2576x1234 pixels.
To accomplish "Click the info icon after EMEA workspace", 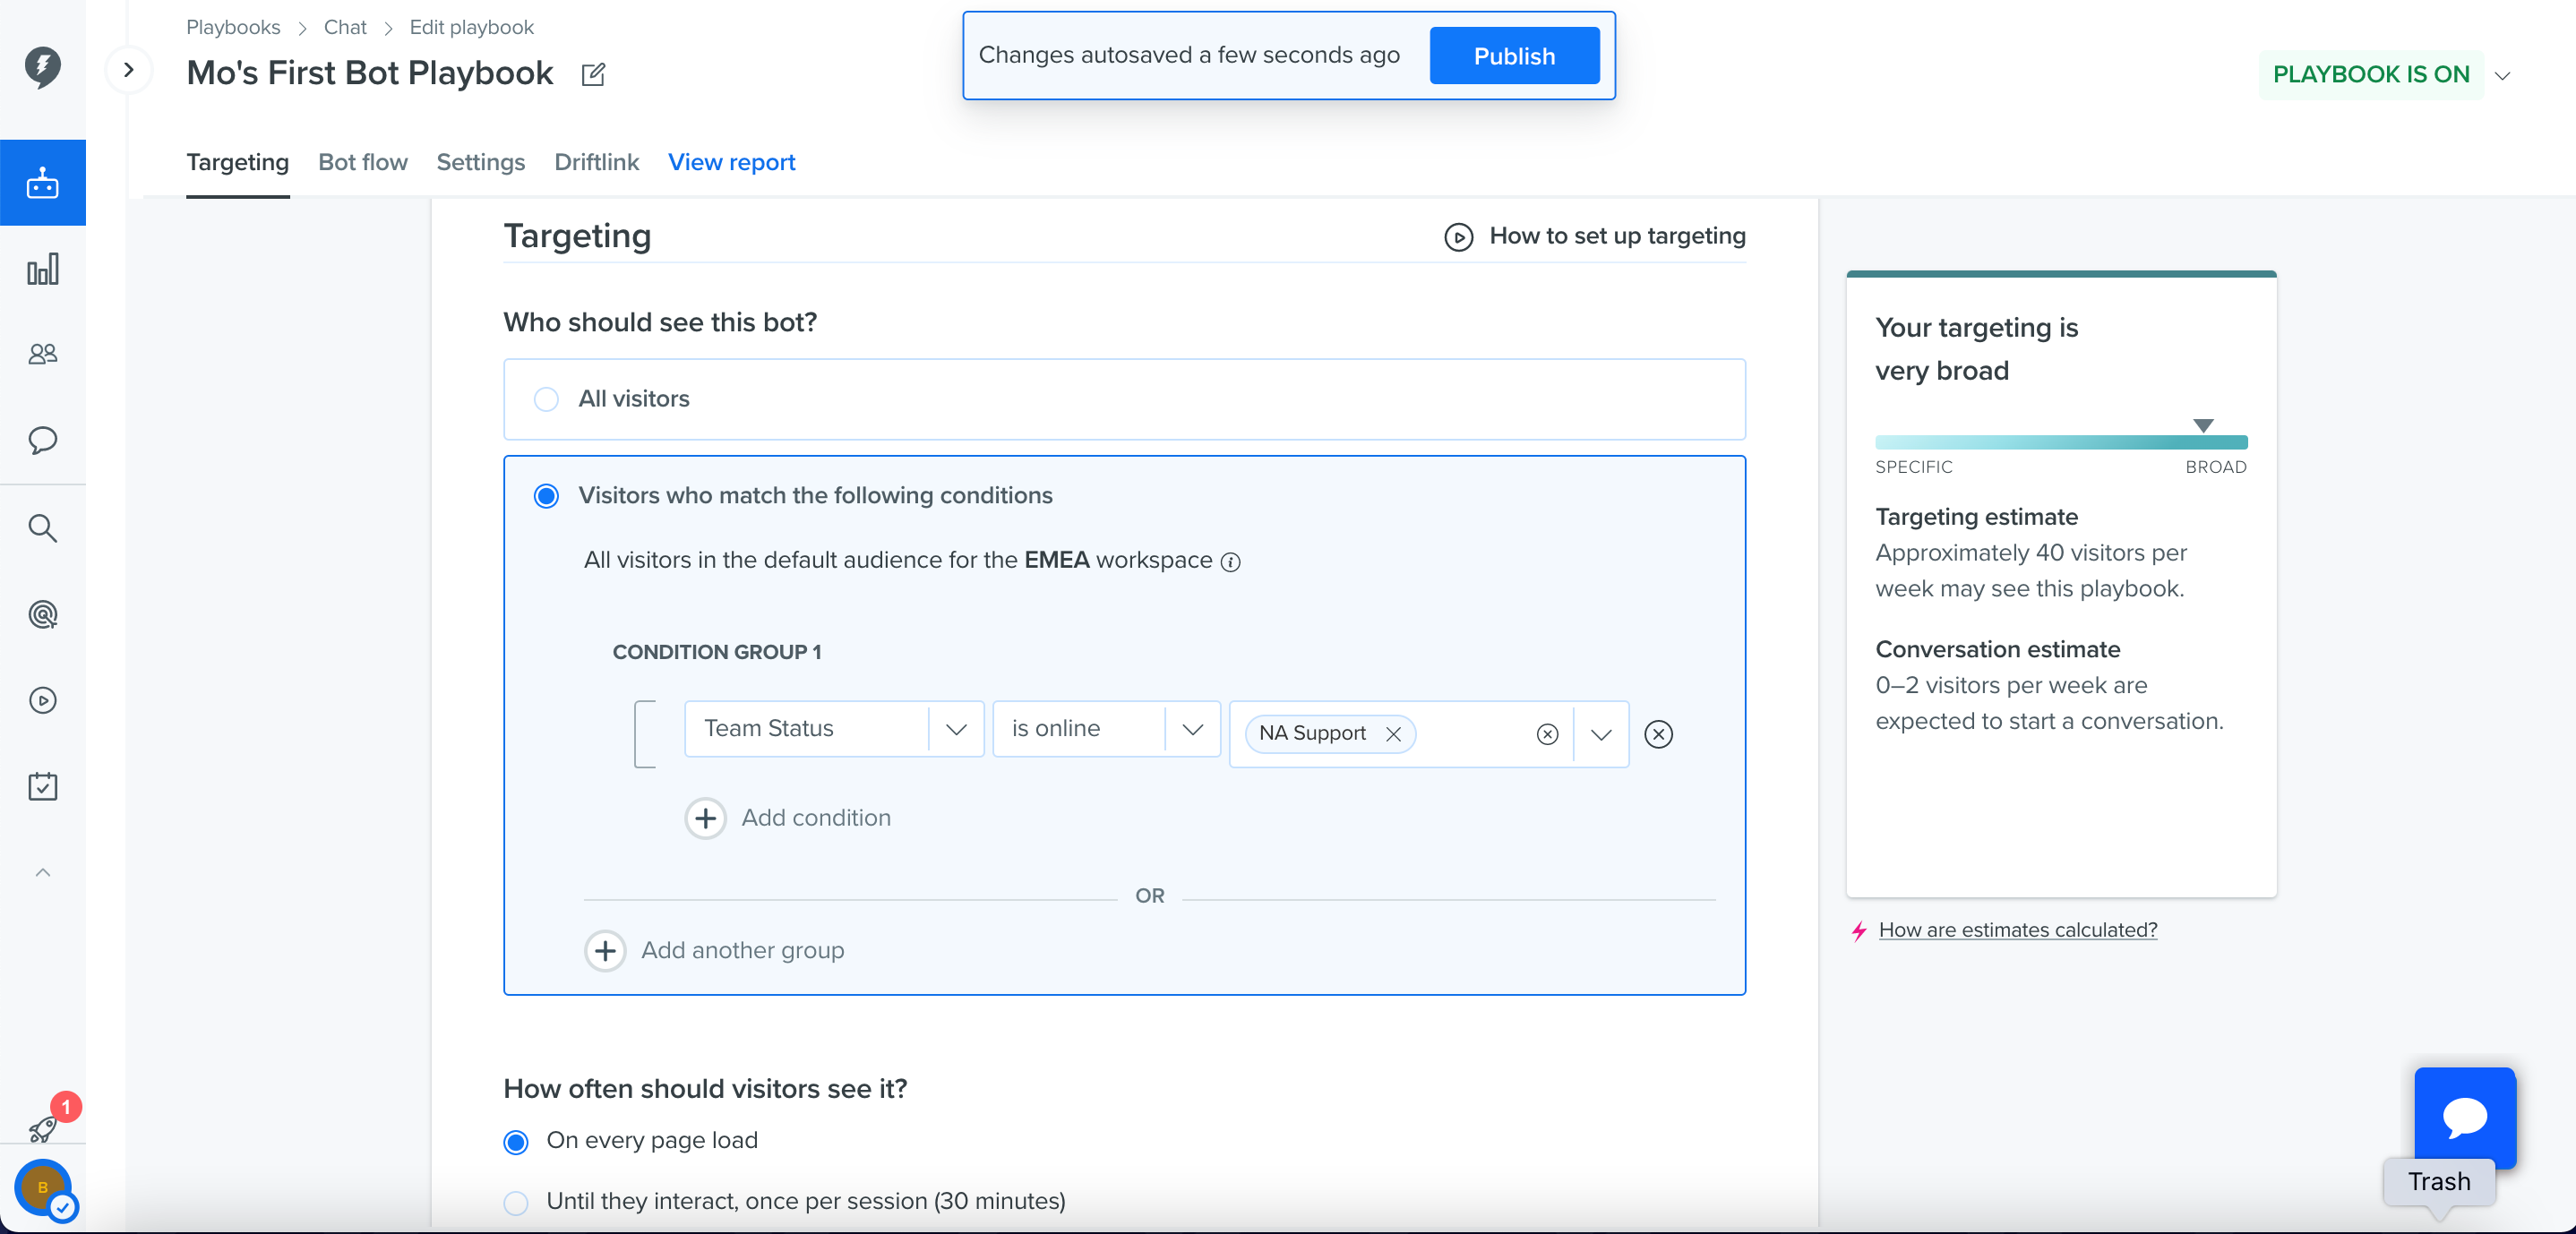I will tap(1231, 562).
